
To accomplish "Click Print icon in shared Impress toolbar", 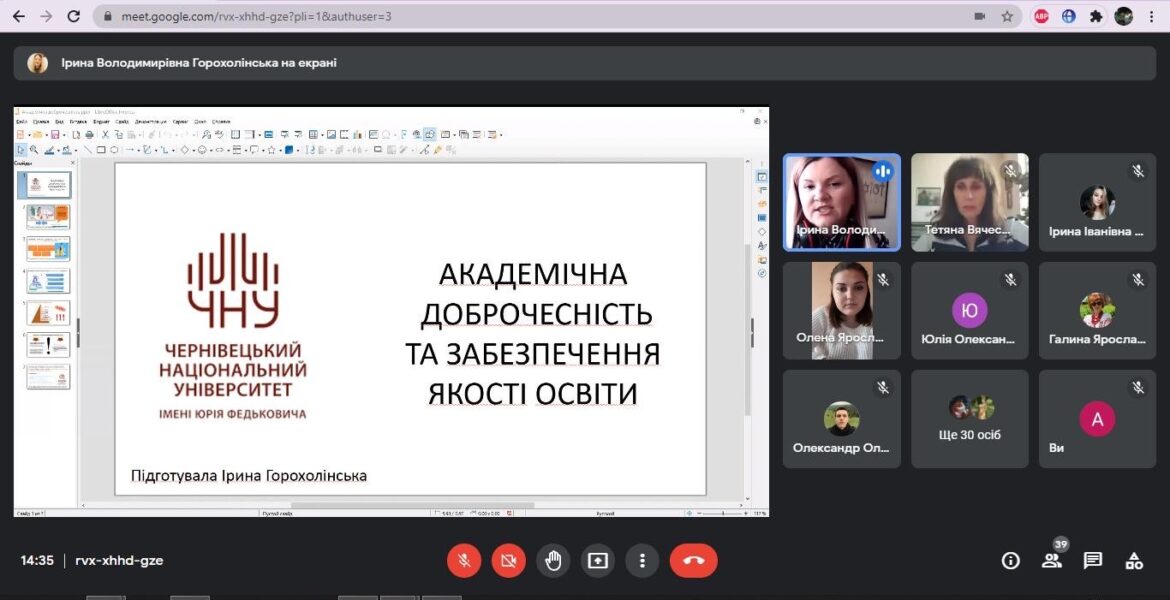I will tap(90, 135).
